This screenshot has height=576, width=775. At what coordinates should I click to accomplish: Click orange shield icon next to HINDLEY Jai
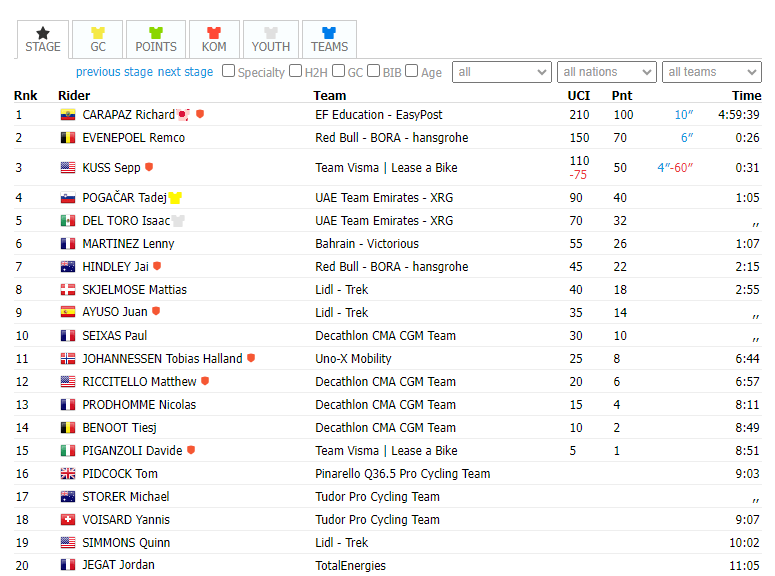(157, 266)
